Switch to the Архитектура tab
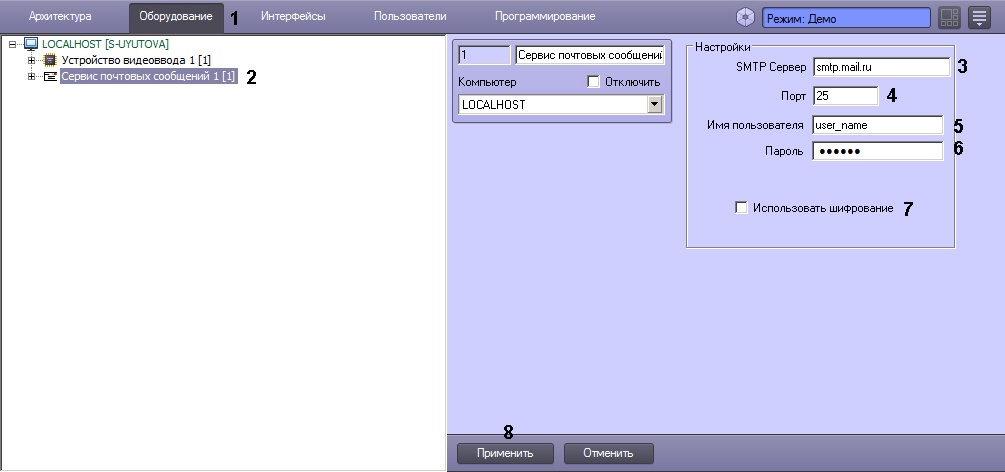This screenshot has width=1005, height=472. [60, 17]
